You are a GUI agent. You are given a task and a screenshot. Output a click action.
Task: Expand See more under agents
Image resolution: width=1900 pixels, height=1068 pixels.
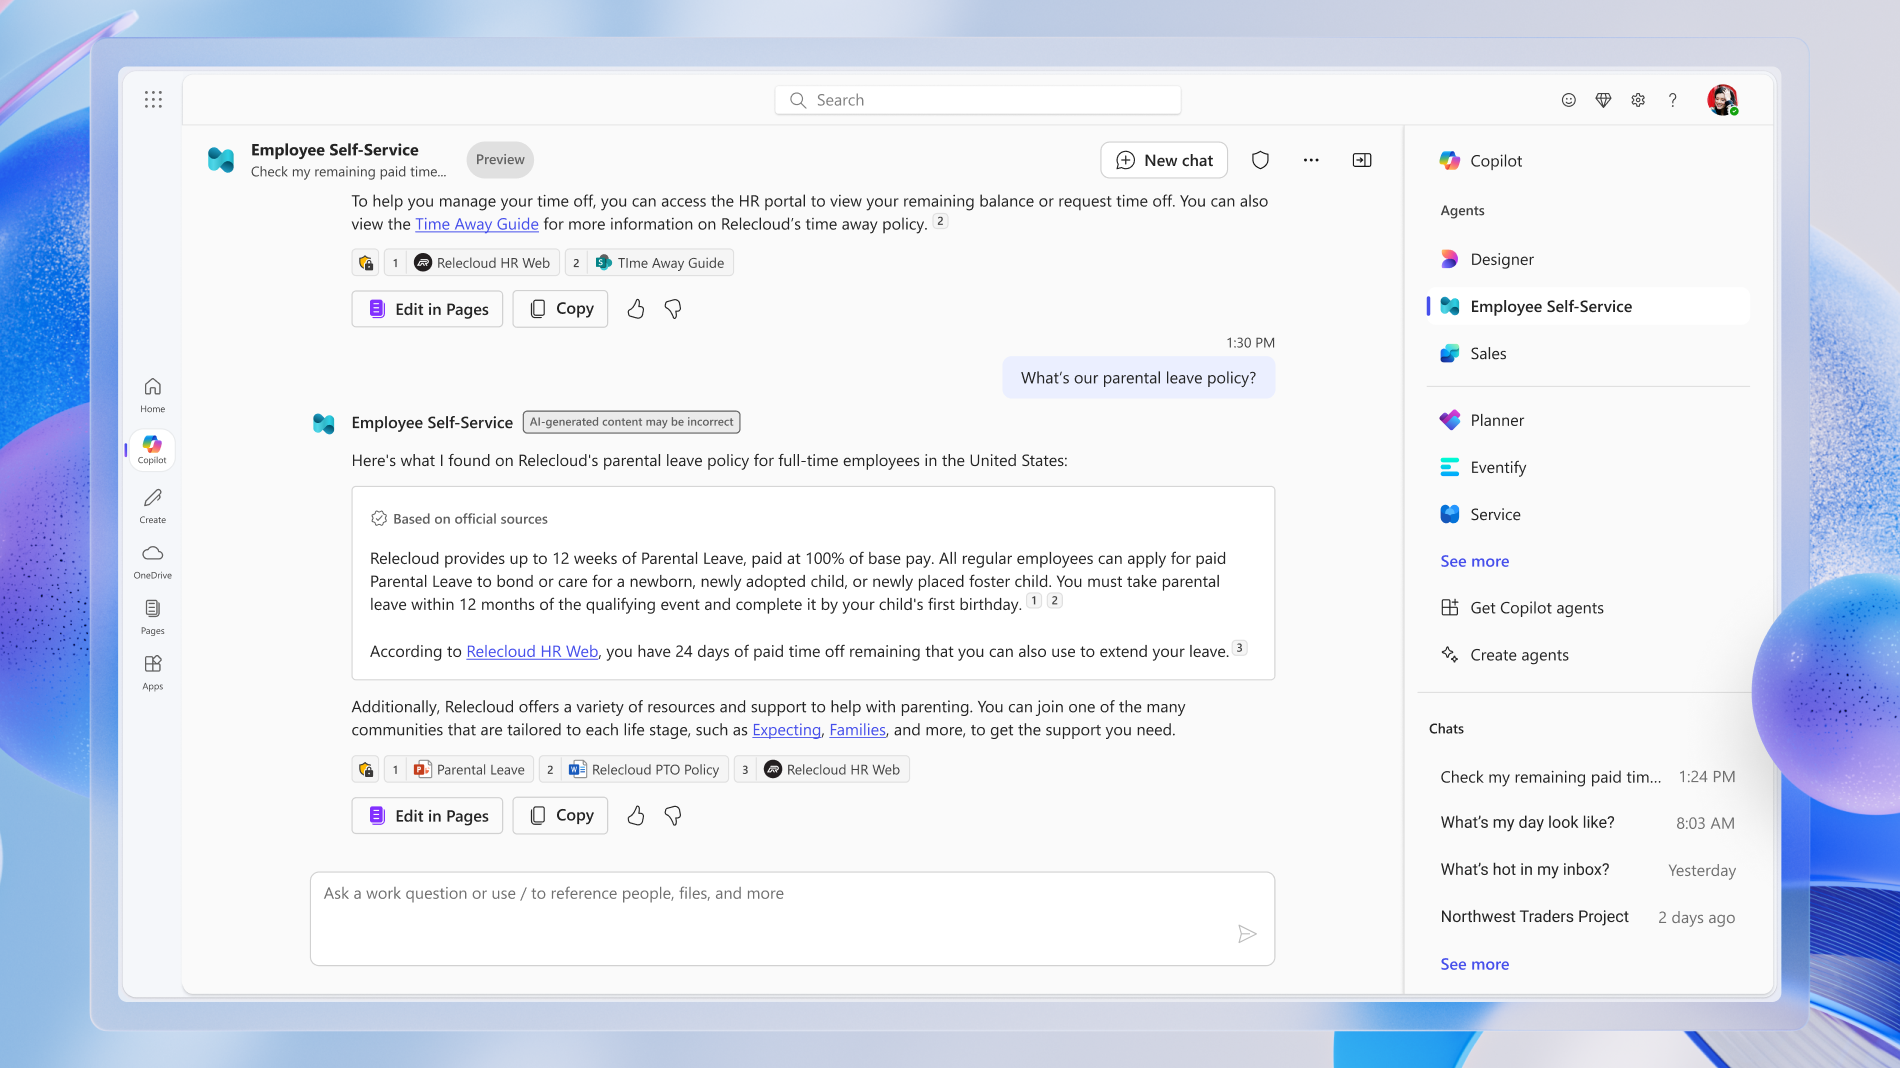pyautogui.click(x=1474, y=561)
